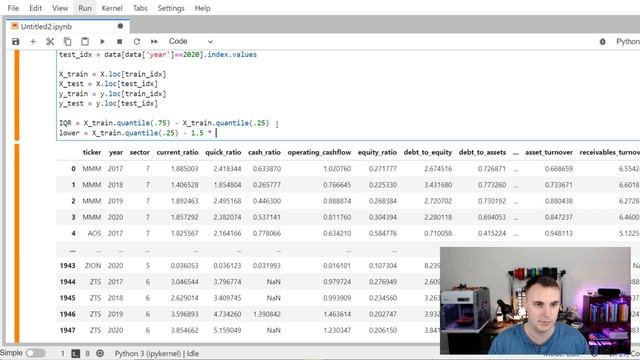
Task: Click the debt_to_assets column header
Action: coord(482,152)
